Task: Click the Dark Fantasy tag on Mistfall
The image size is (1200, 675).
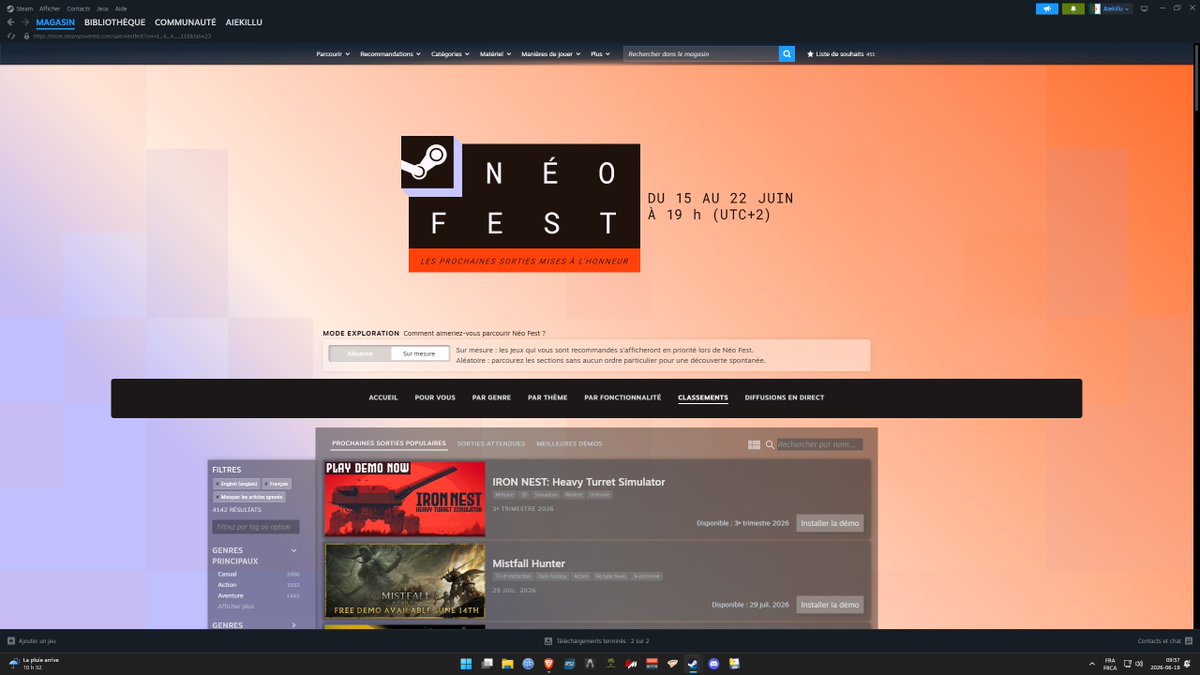Action: click(552, 577)
